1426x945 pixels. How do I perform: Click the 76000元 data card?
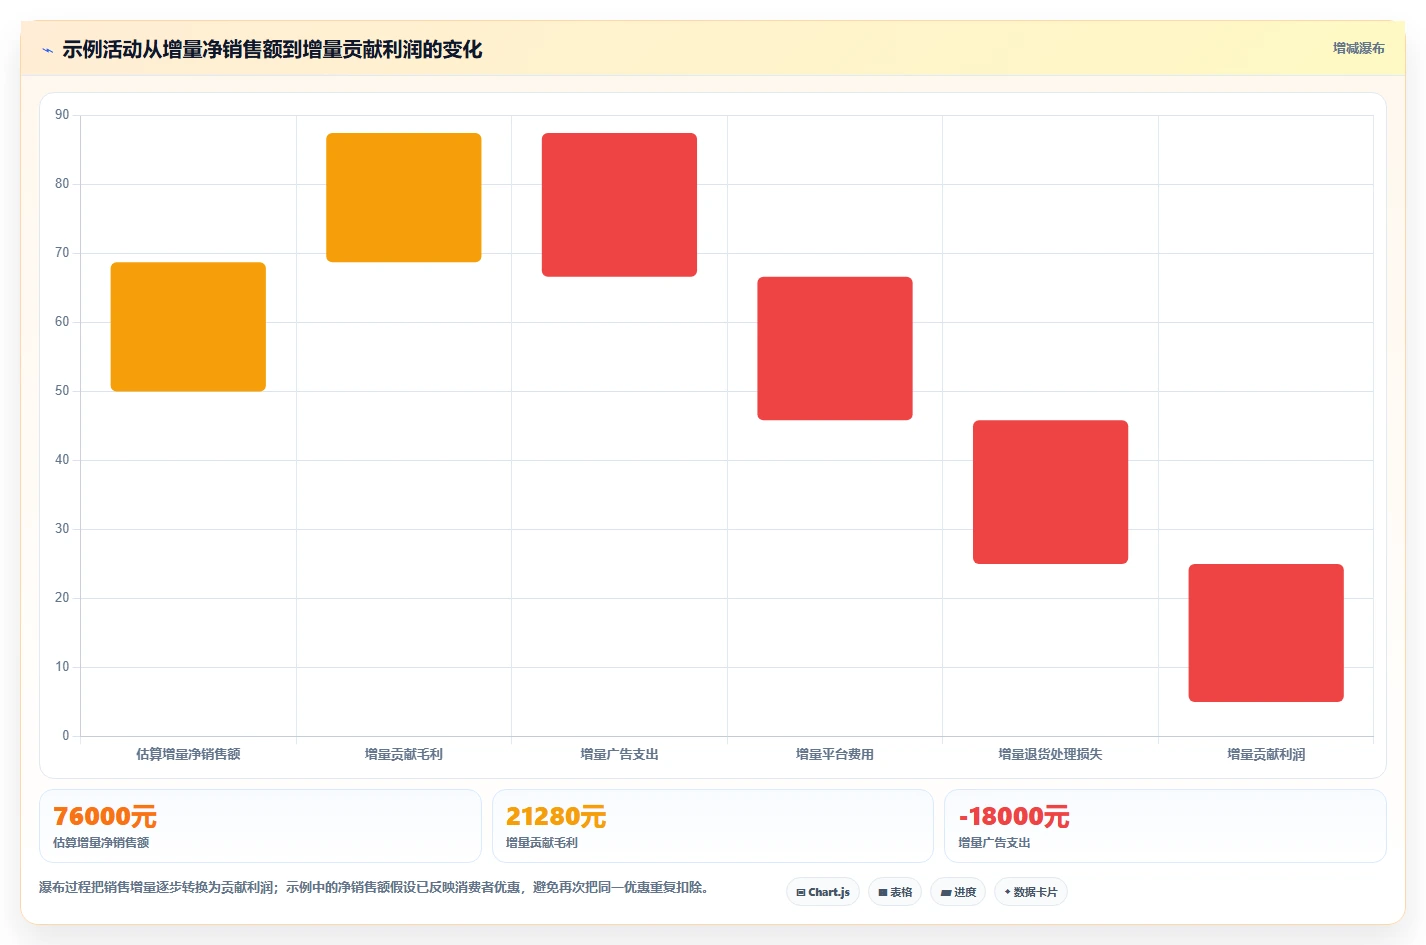coord(260,826)
